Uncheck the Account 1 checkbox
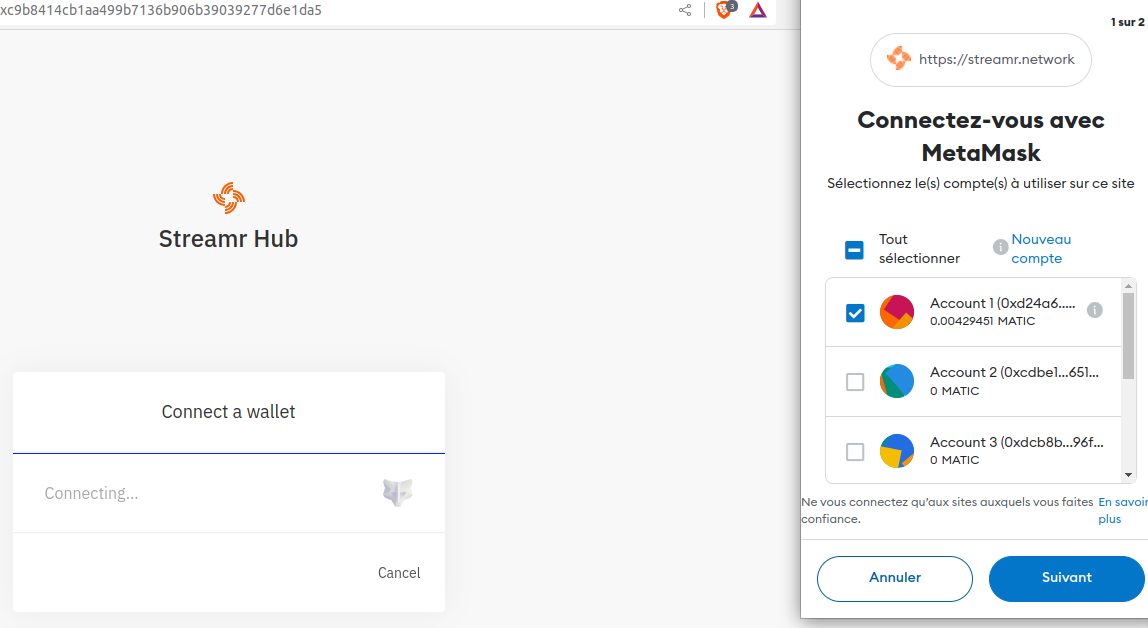 point(855,313)
